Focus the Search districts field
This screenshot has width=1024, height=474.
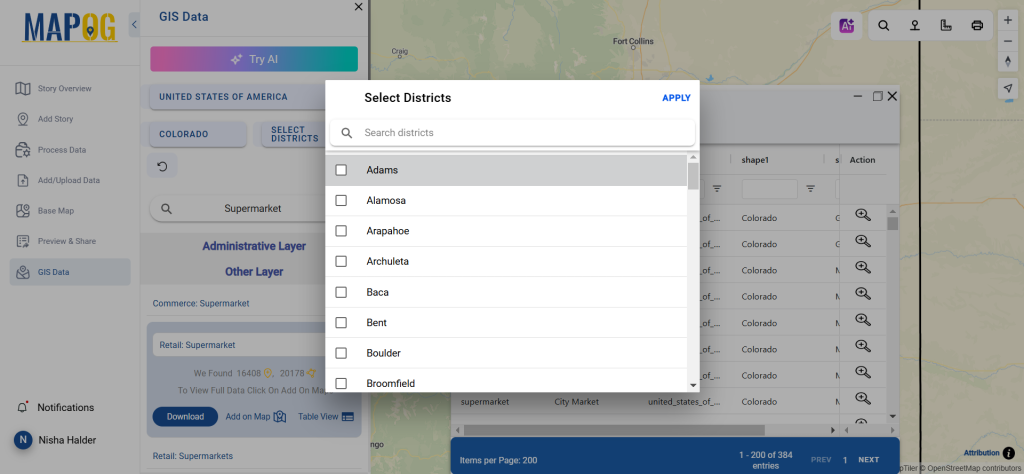520,133
